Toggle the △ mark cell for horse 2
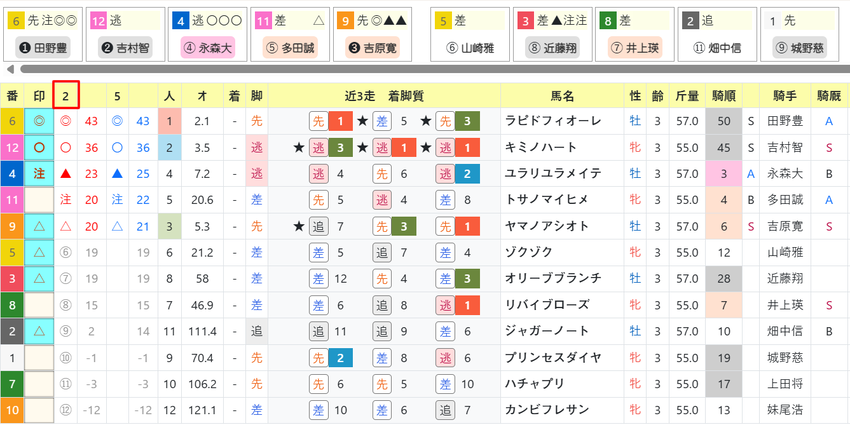Screen dimensions: 850x425 pyautogui.click(x=39, y=331)
